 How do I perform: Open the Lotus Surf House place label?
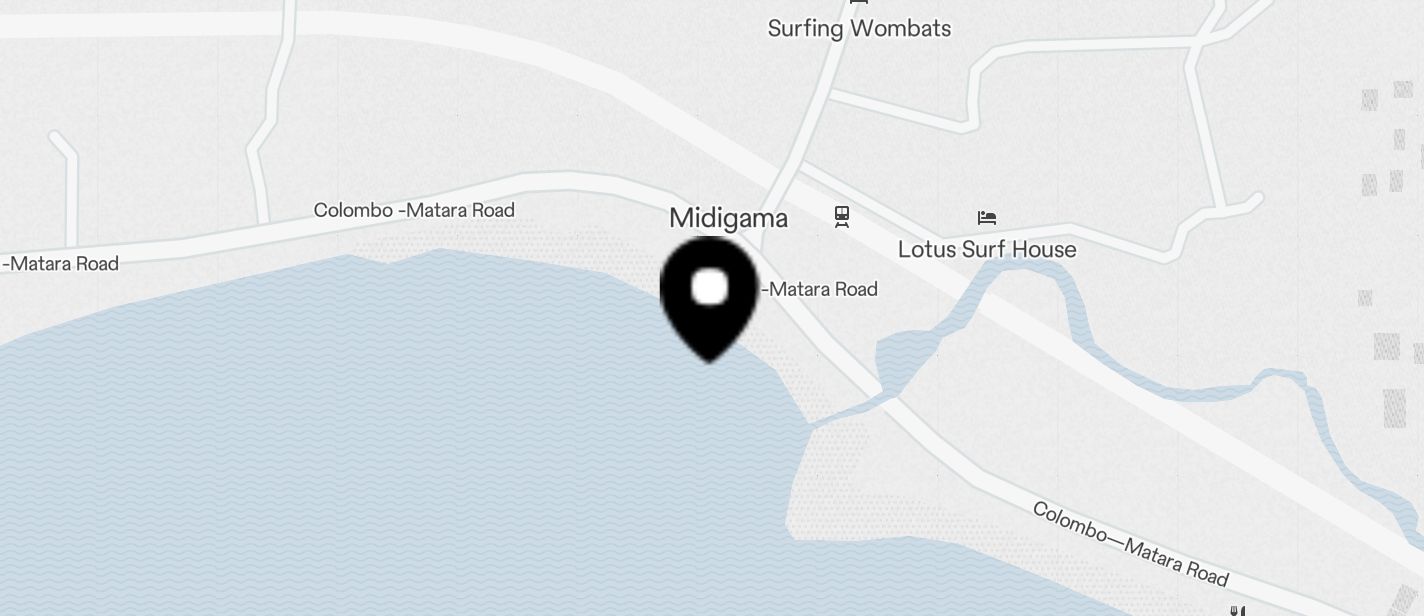coord(987,249)
